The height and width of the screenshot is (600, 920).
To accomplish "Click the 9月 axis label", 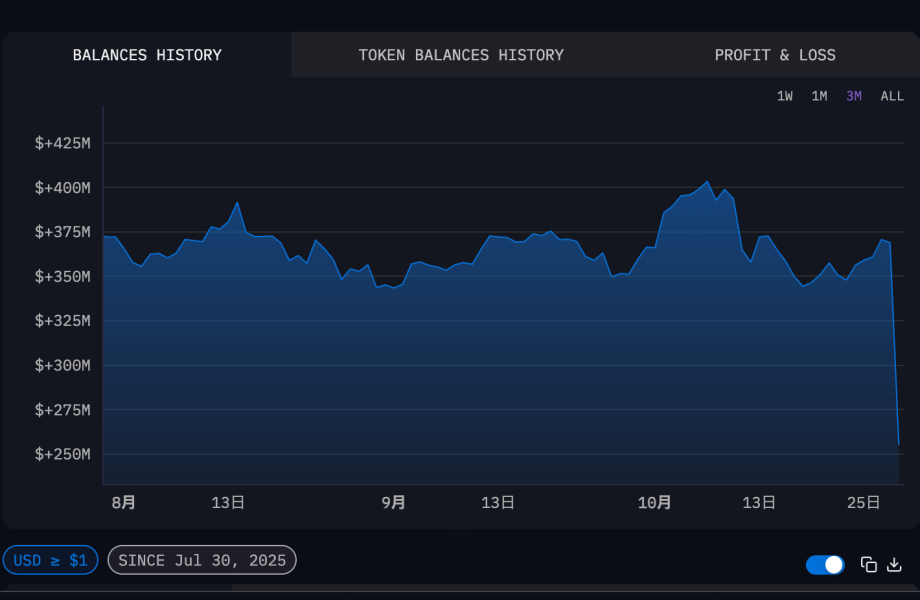I will pyautogui.click(x=393, y=504).
